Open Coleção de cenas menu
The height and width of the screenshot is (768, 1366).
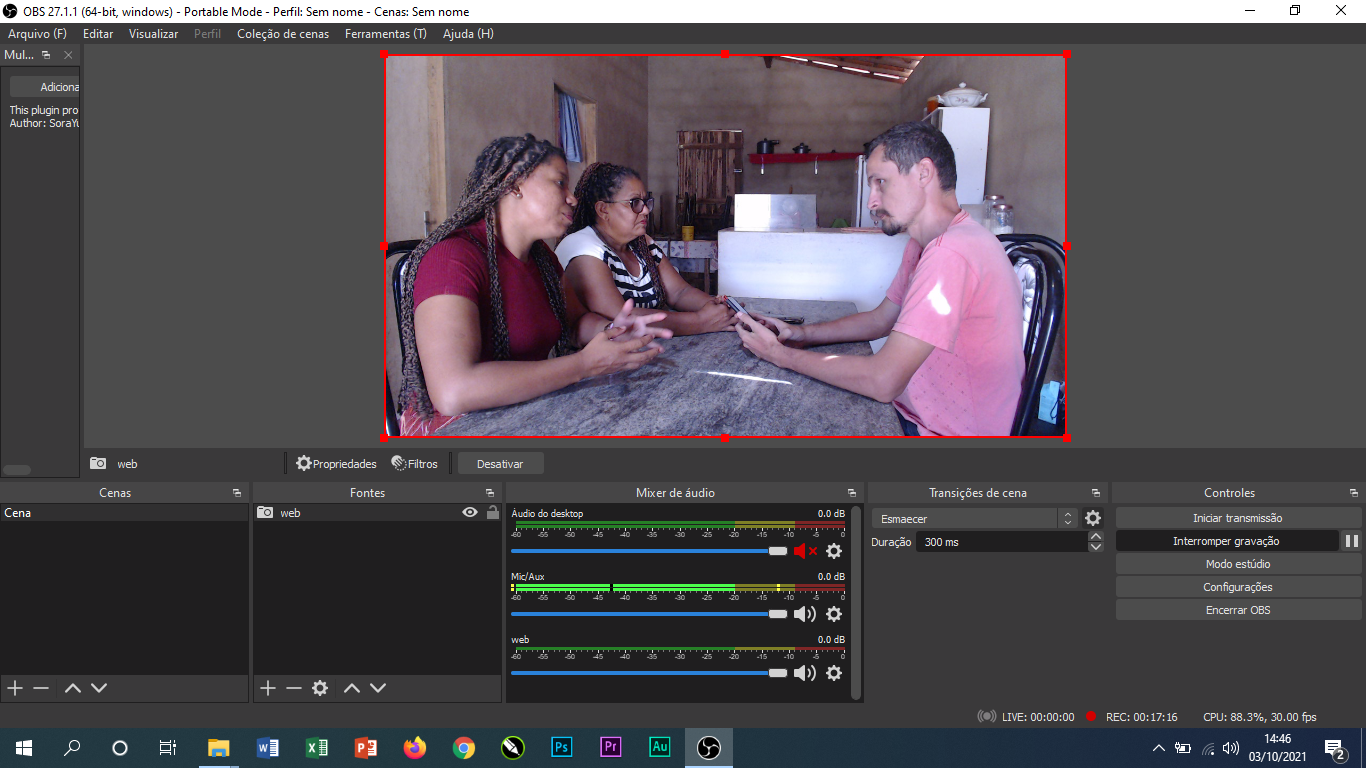pos(283,34)
